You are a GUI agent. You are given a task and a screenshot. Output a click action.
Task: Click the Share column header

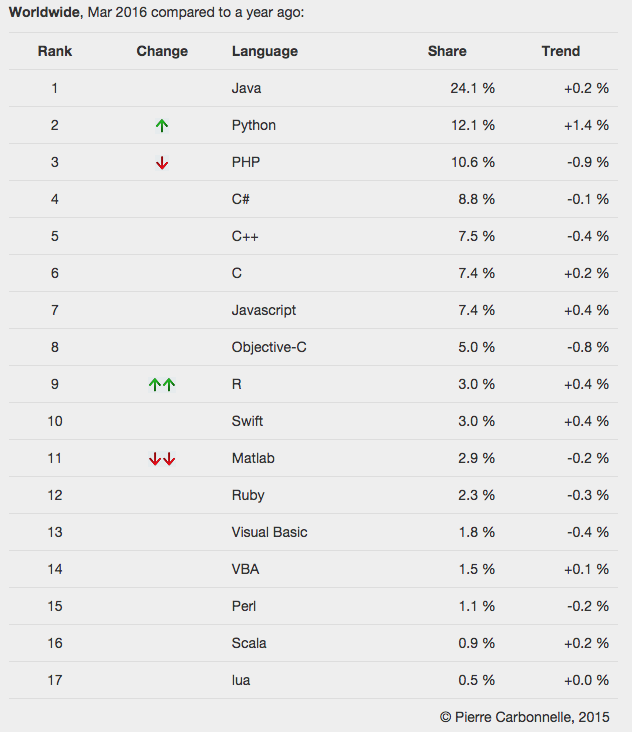447,51
